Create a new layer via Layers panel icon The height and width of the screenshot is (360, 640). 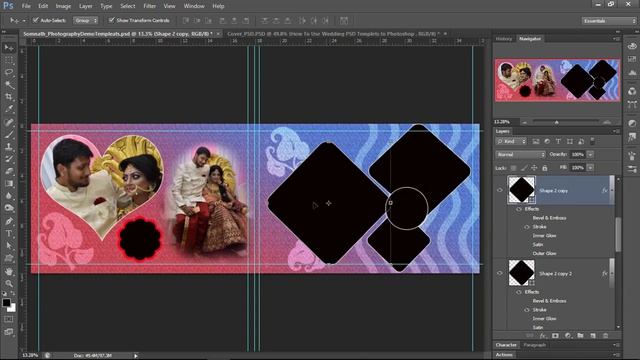pyautogui.click(x=593, y=336)
